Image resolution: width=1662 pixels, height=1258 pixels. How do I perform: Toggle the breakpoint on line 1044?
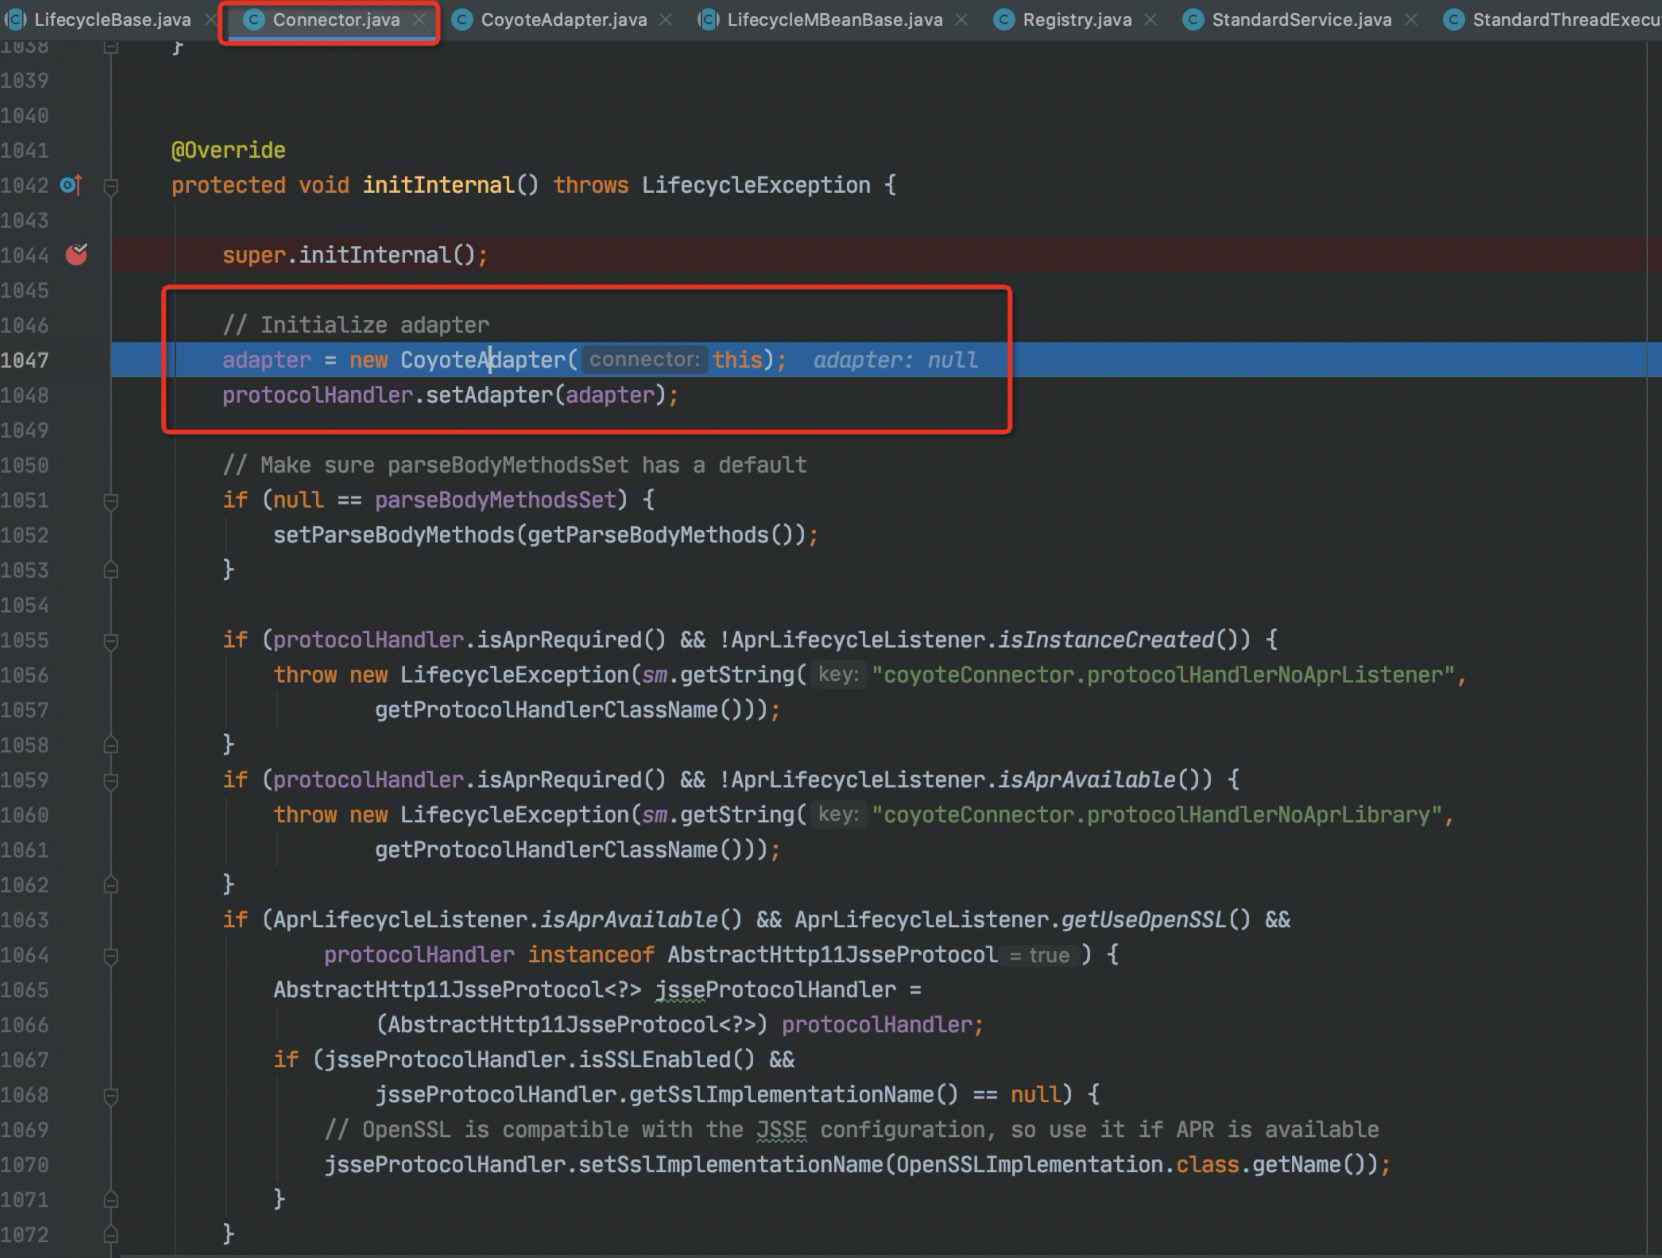click(x=76, y=254)
